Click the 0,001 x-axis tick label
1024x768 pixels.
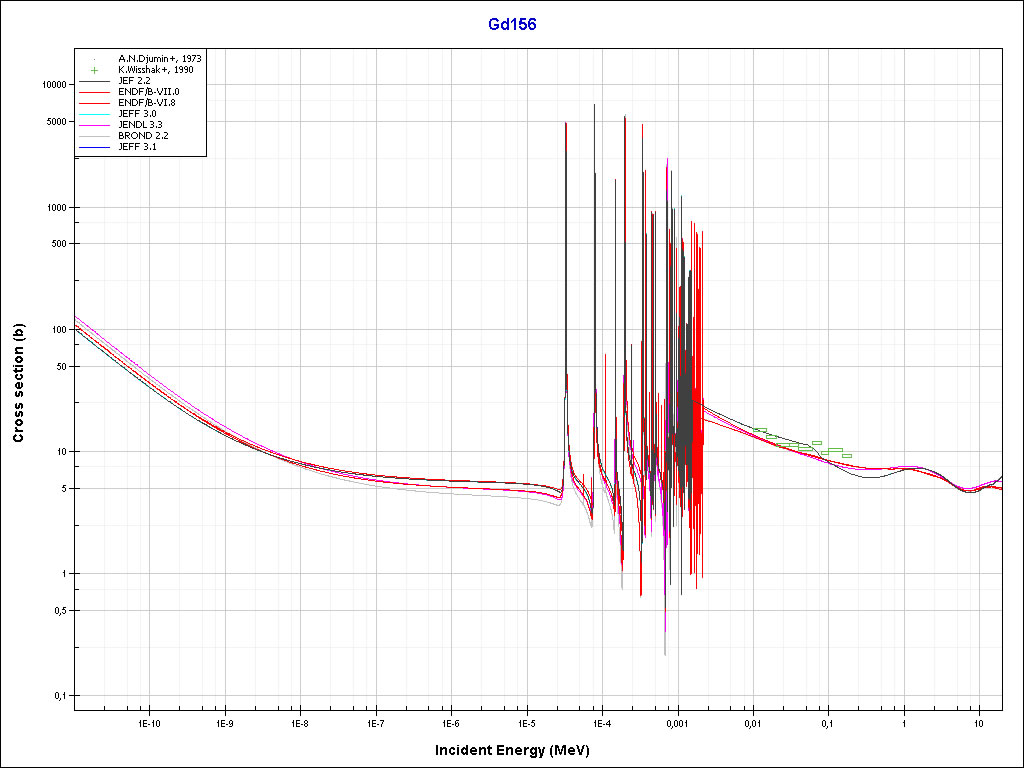tap(677, 722)
